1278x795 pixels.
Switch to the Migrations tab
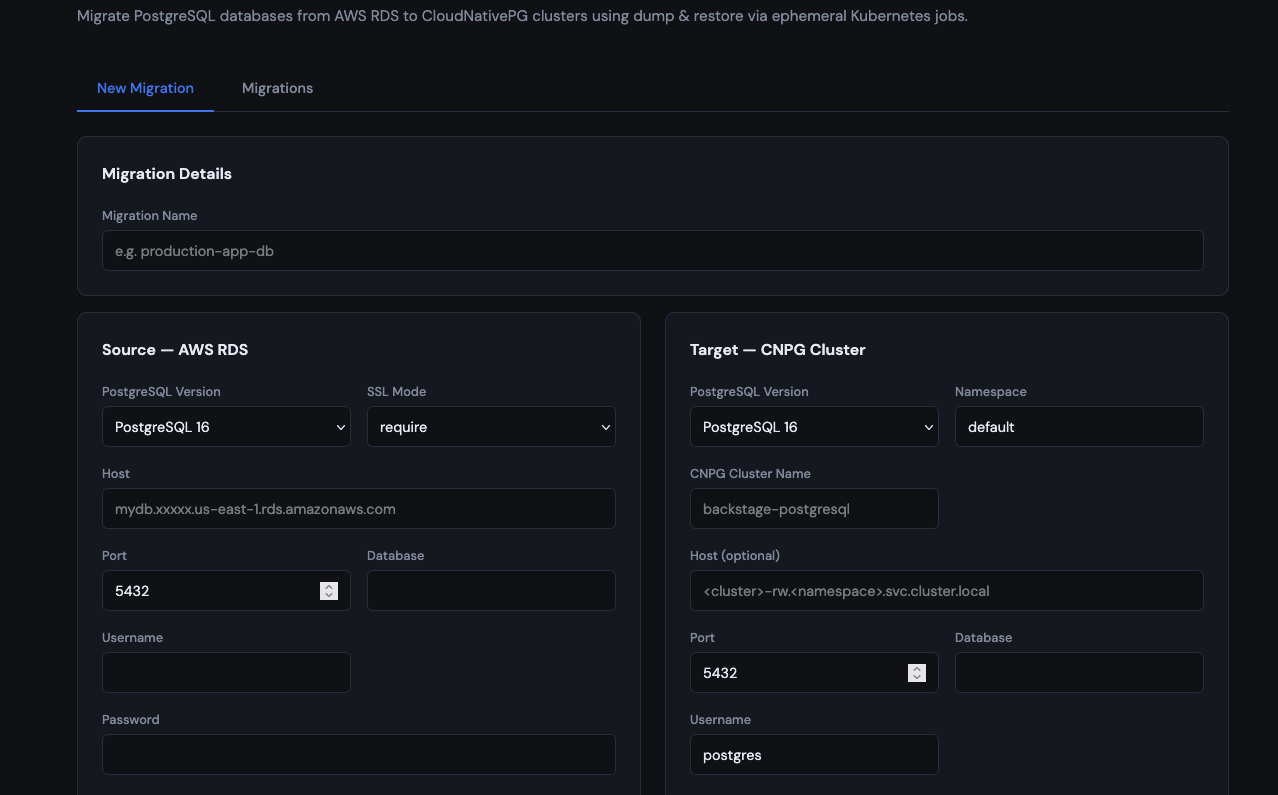[277, 88]
